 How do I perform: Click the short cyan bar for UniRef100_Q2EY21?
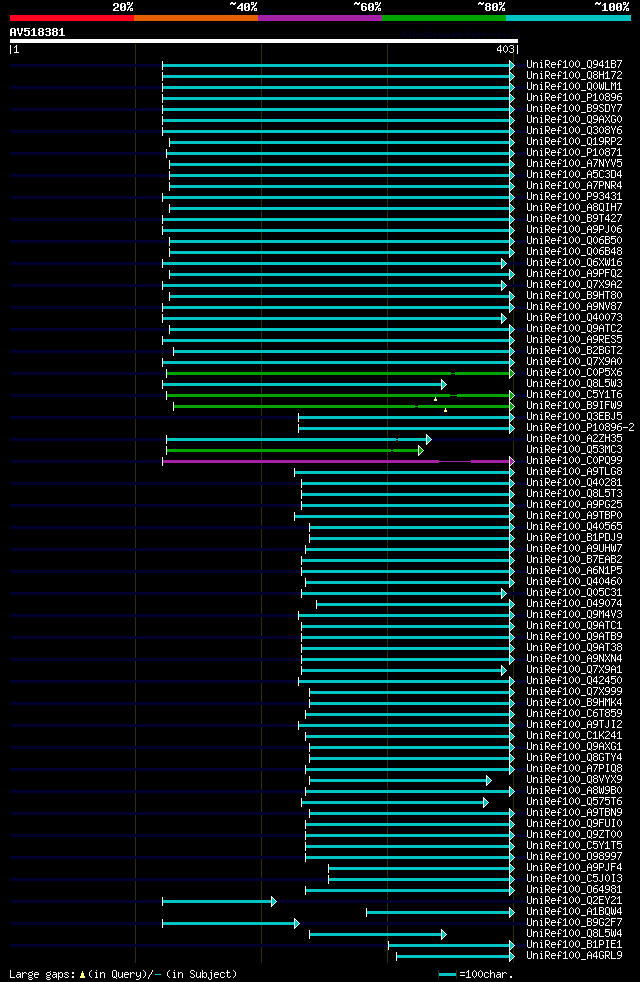[219, 901]
